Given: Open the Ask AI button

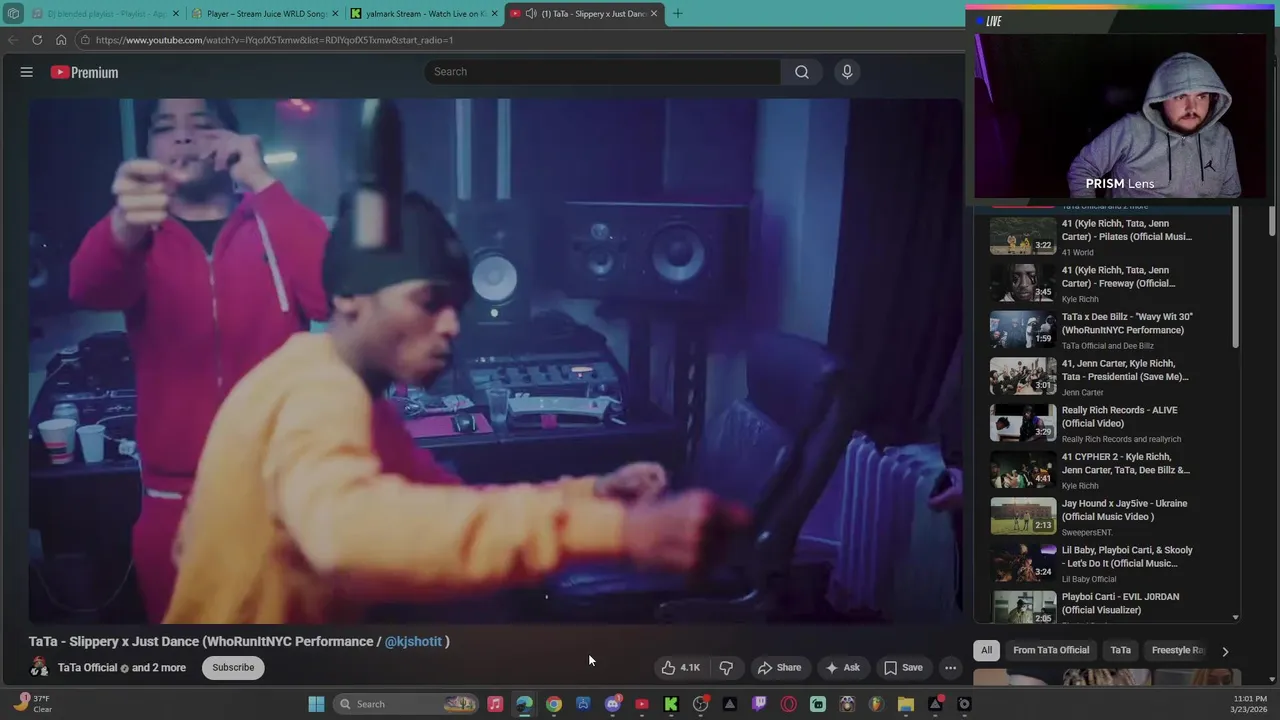Looking at the screenshot, I should pos(842,667).
